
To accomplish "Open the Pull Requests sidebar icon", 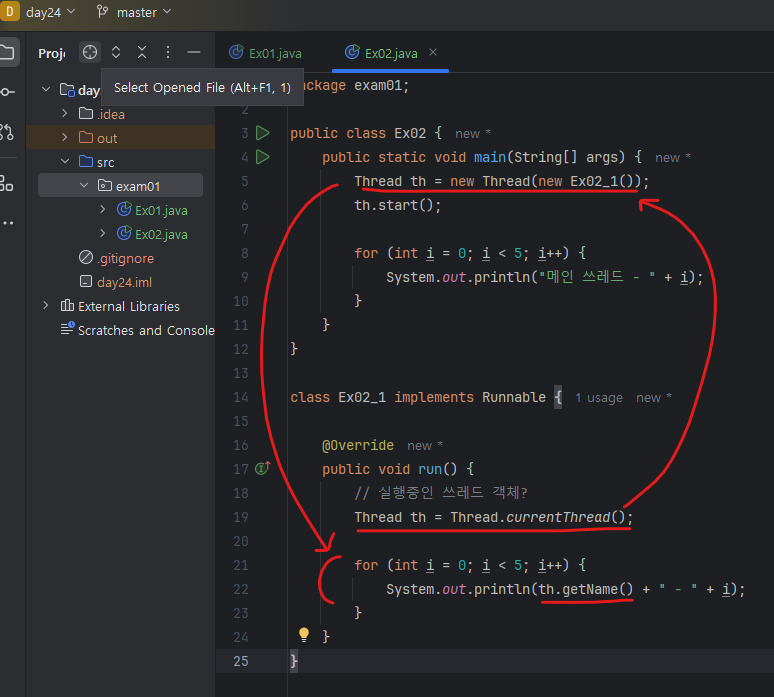I will [7, 132].
